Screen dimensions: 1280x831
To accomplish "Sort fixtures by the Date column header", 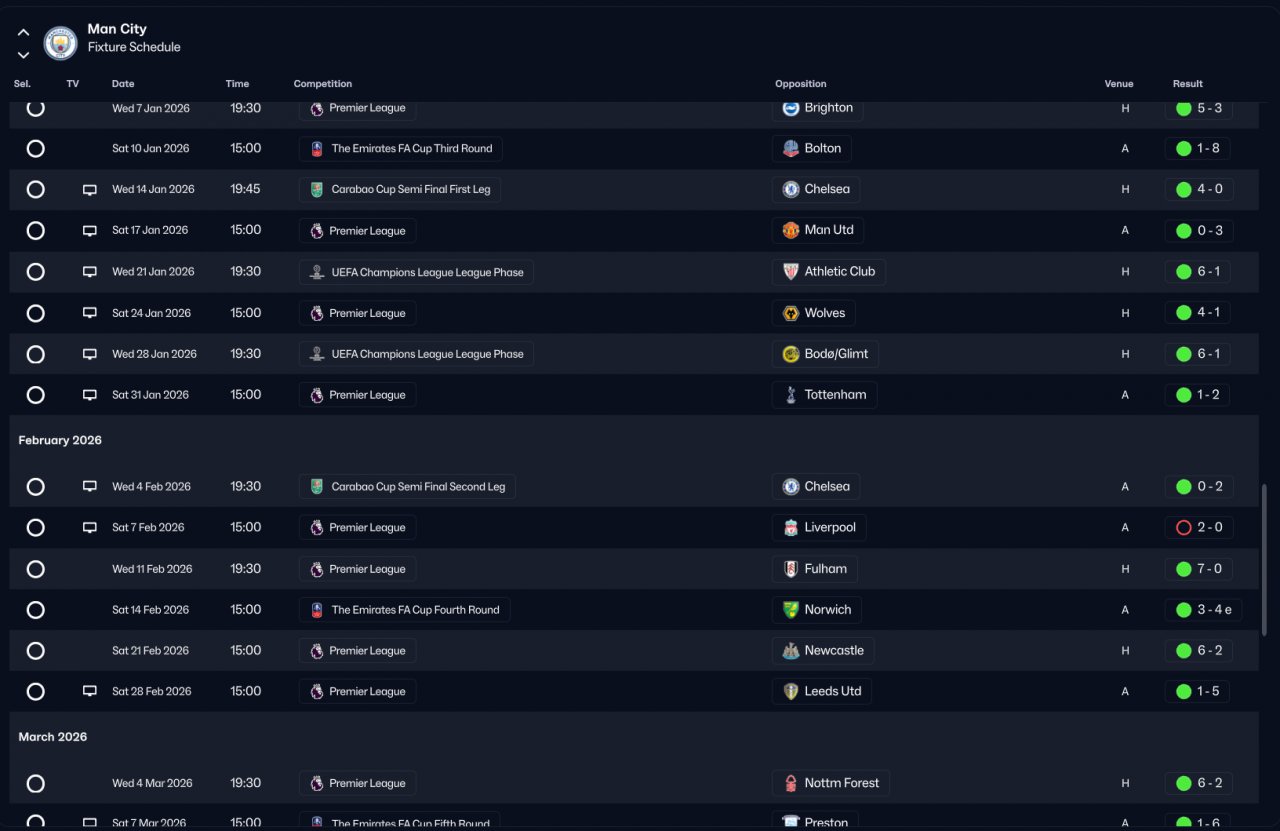I will pos(123,84).
